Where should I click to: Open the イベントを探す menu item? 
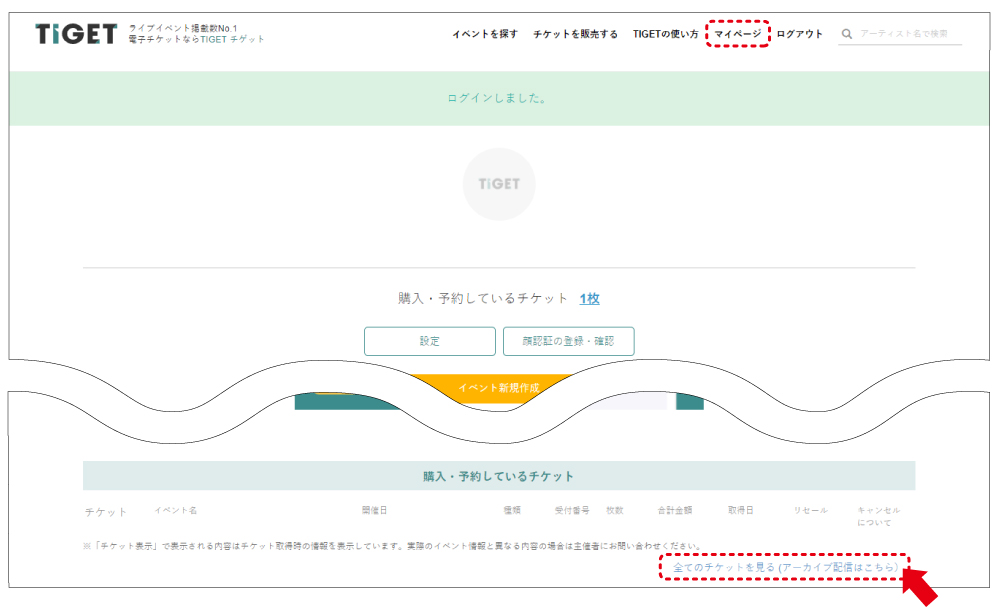click(485, 34)
